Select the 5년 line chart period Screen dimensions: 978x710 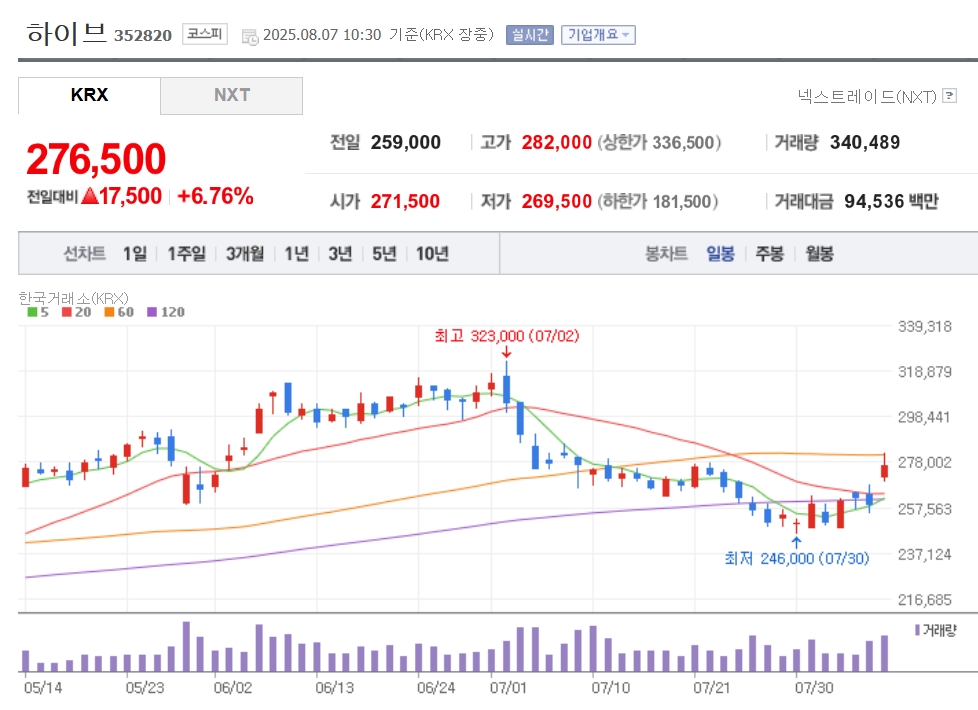point(384,253)
